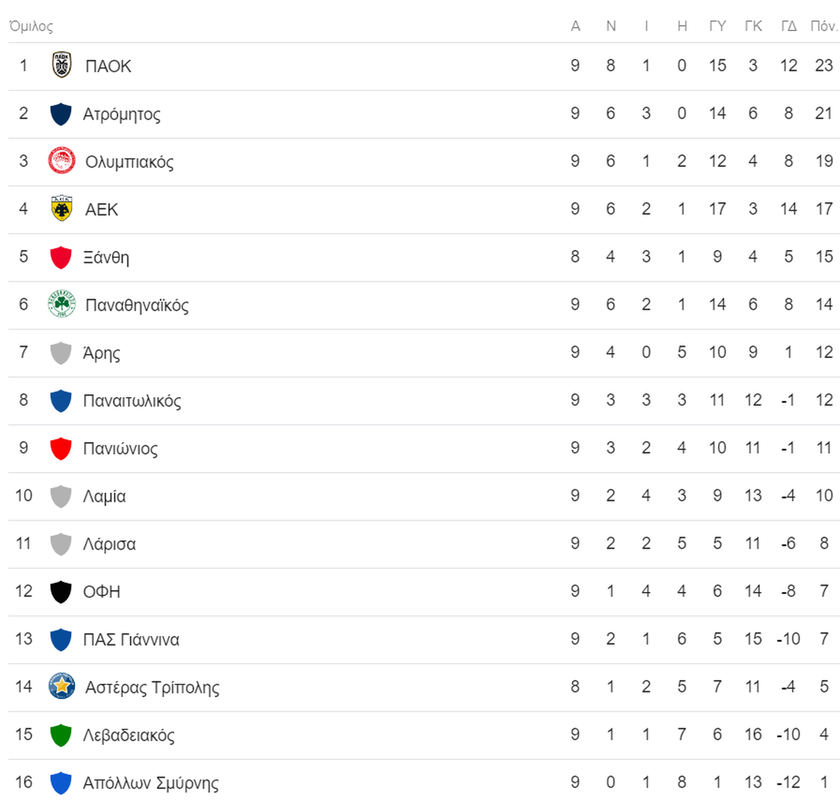Viewport: 840px width, 801px height.
Task: Click the Όμιλος column header
Action: click(31, 26)
